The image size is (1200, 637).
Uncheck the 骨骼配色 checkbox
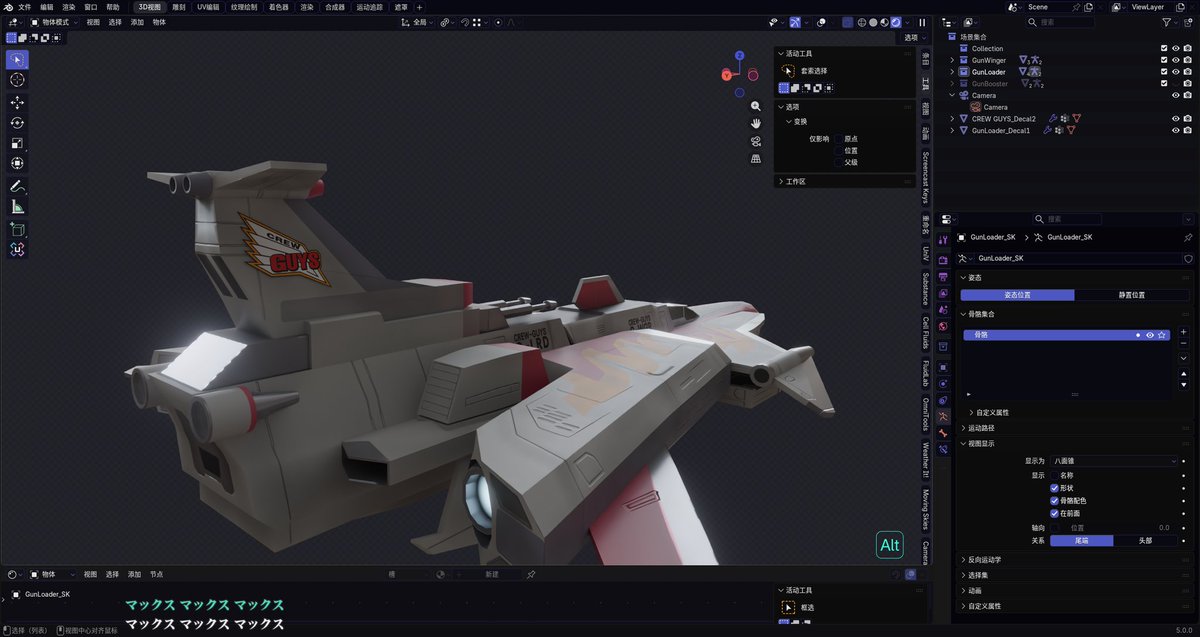(x=1054, y=500)
